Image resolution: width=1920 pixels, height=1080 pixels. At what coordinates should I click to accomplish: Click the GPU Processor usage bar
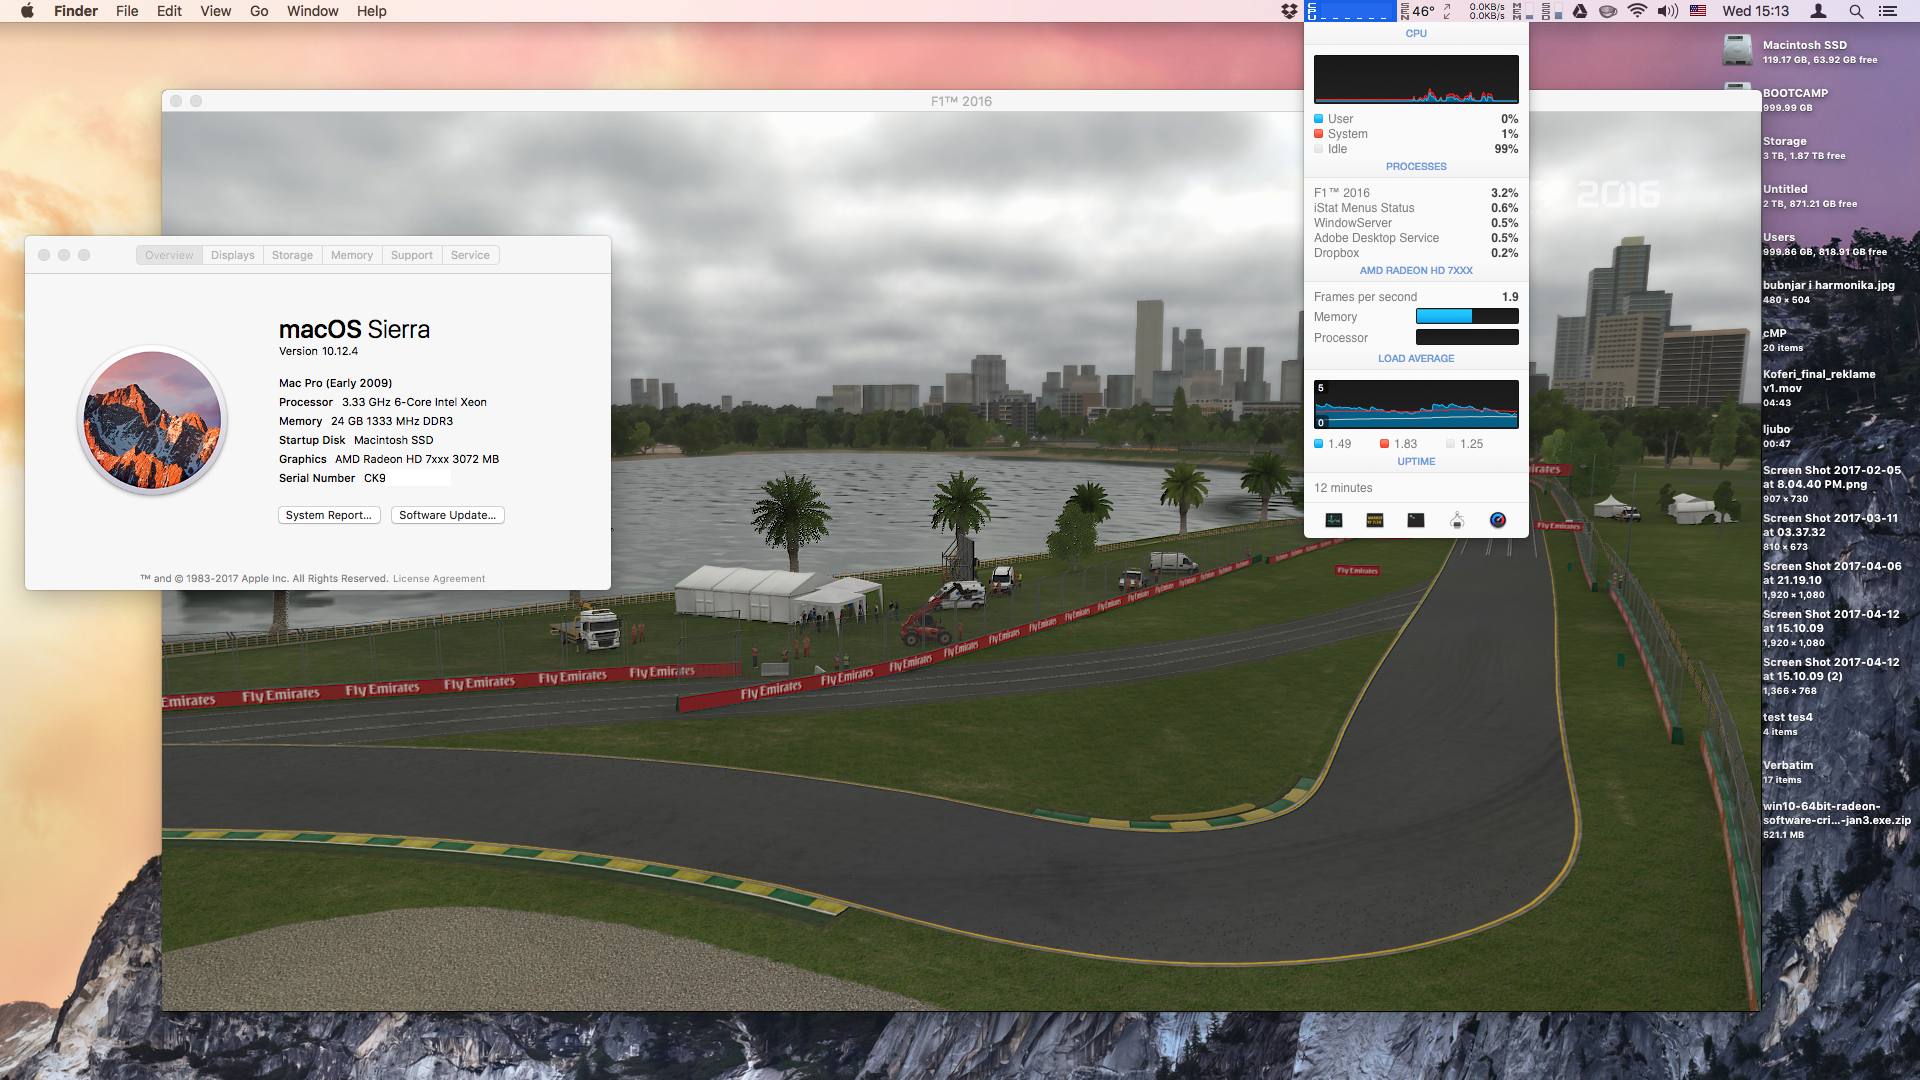point(1467,337)
